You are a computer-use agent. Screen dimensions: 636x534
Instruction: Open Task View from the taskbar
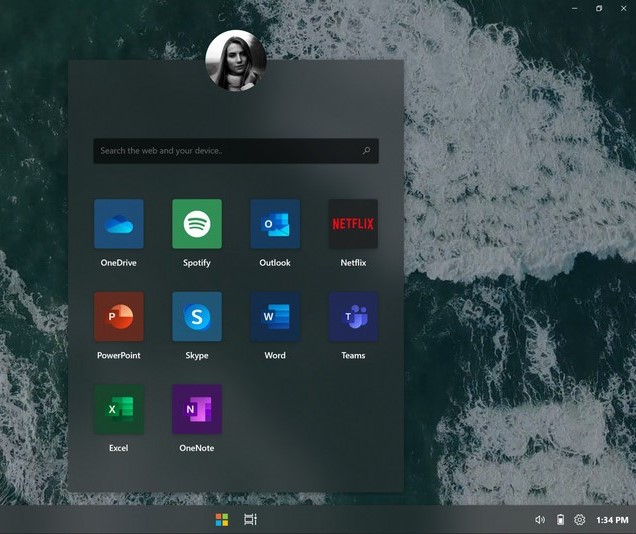[250, 520]
